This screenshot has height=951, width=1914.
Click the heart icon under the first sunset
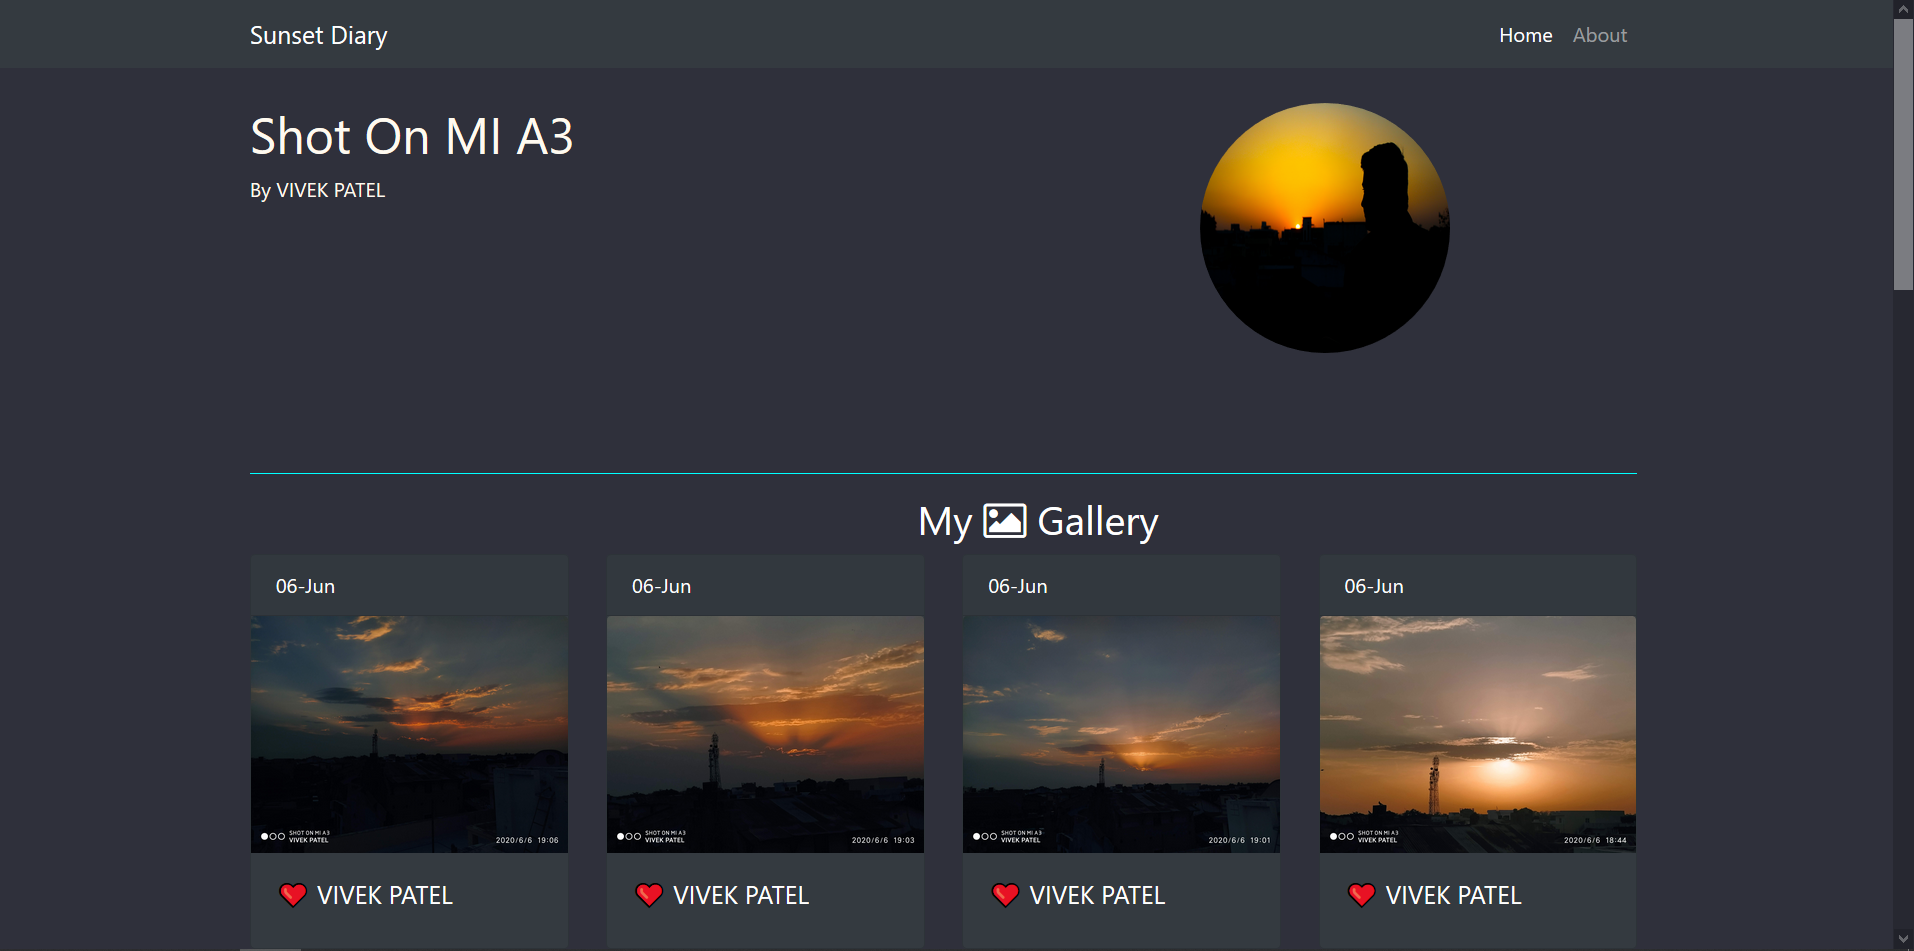[x=293, y=895]
